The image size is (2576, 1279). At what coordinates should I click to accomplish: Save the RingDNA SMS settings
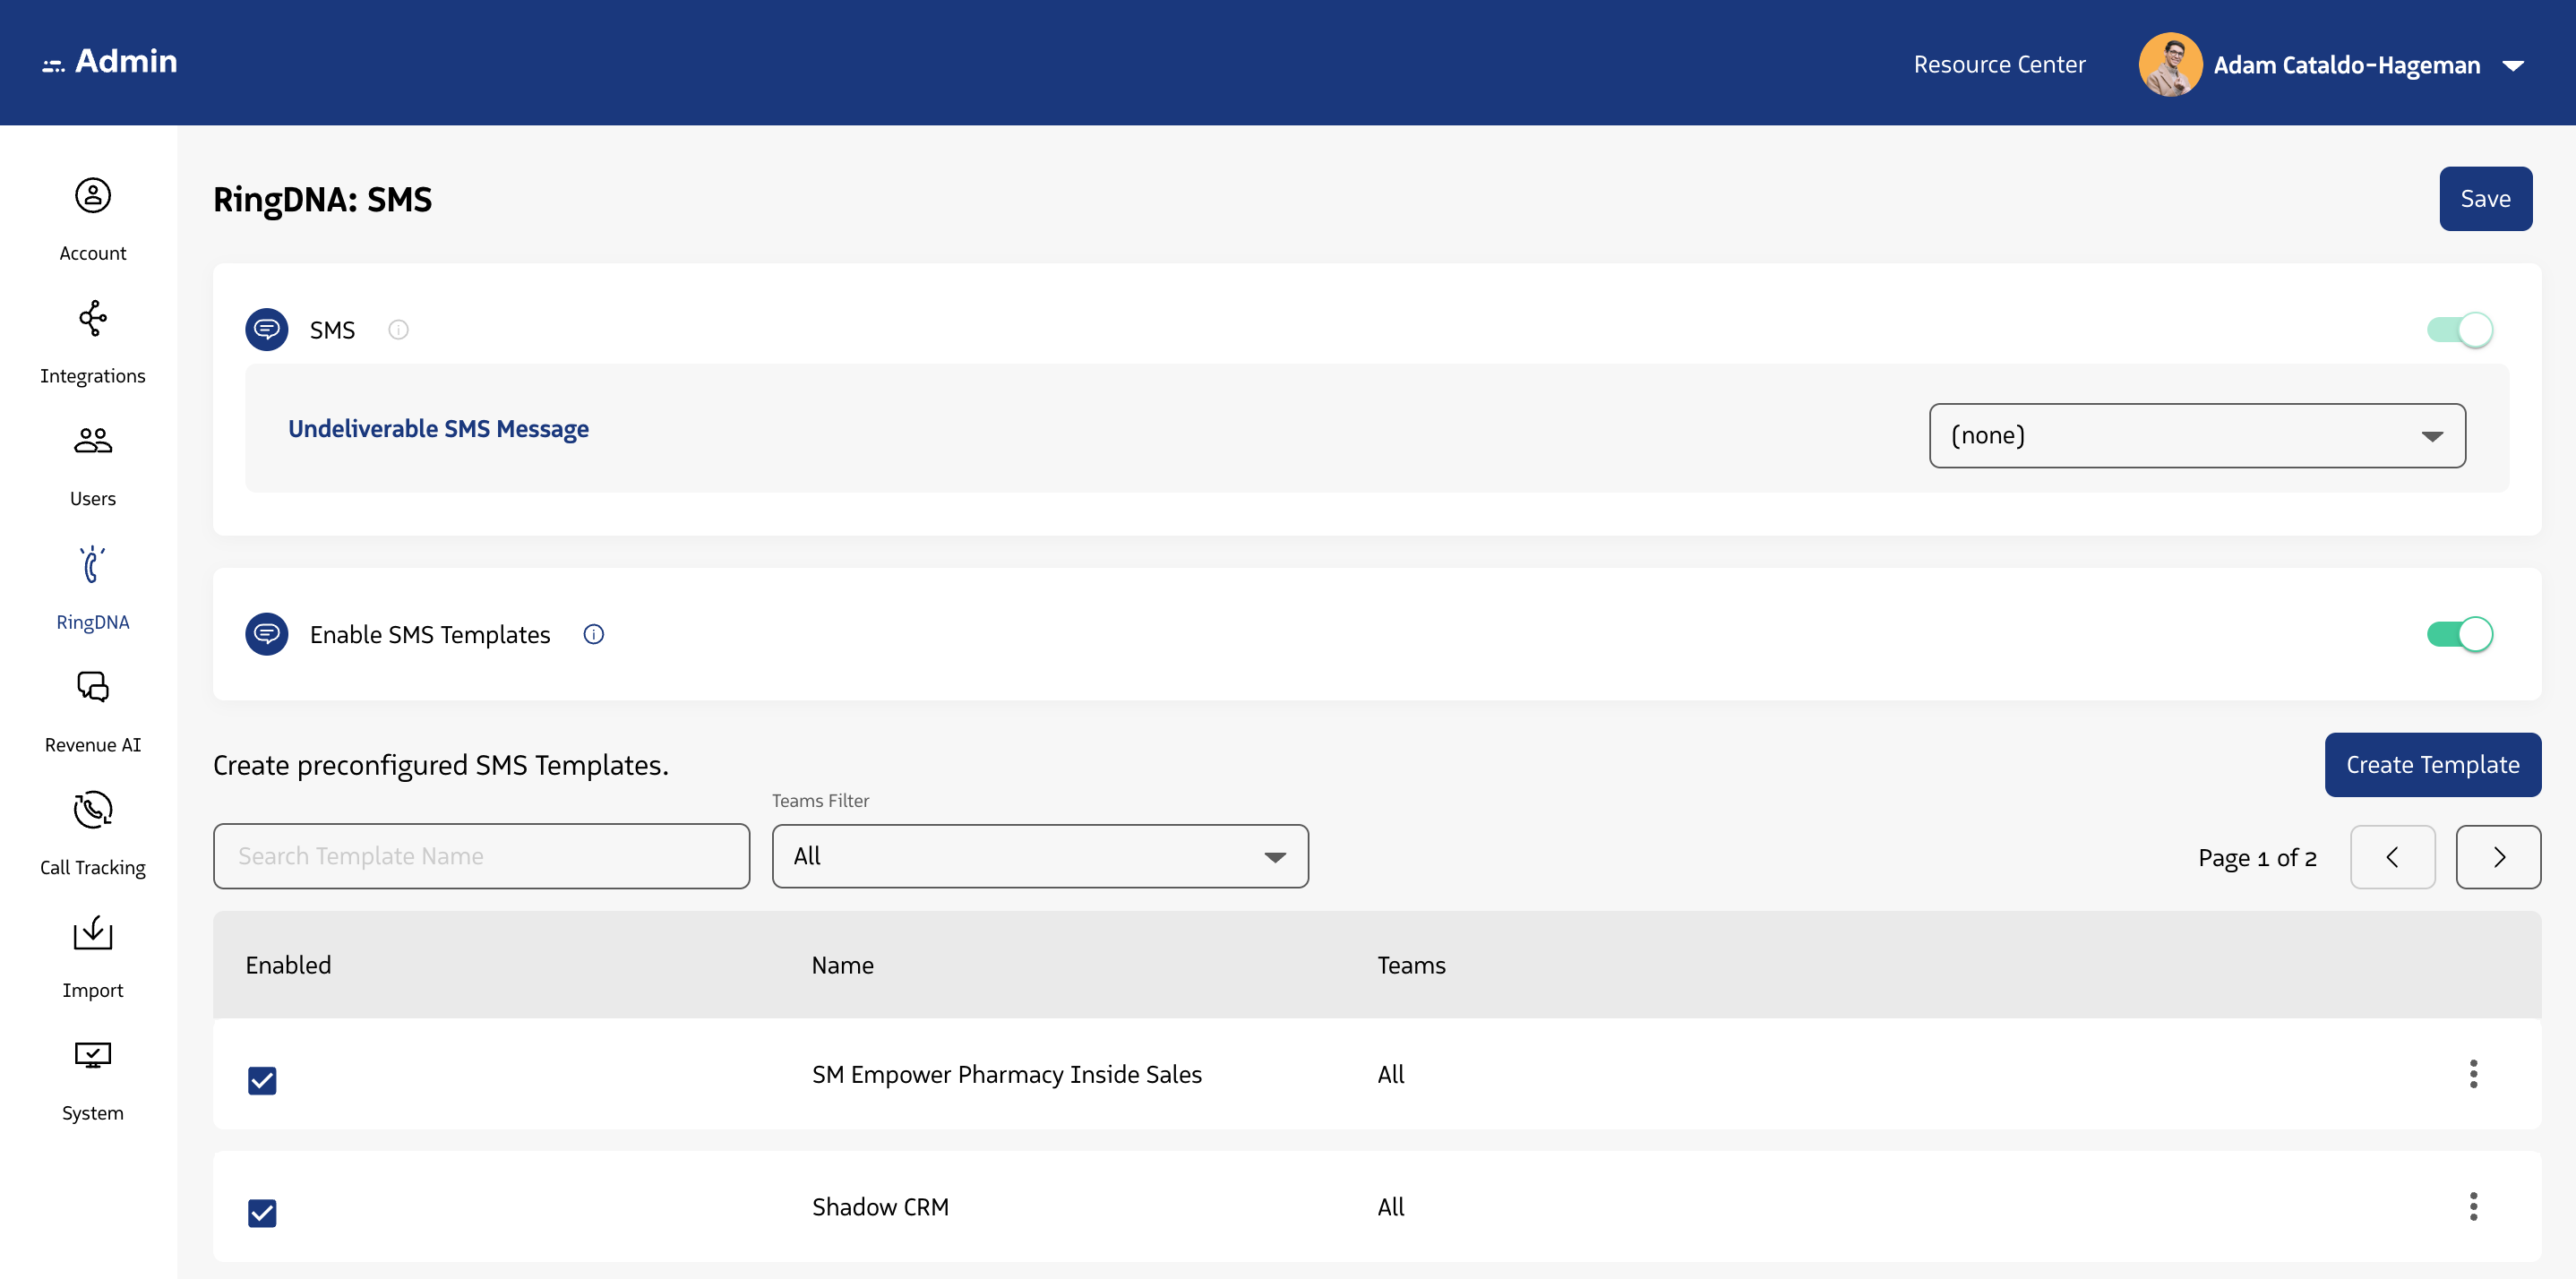coord(2485,198)
